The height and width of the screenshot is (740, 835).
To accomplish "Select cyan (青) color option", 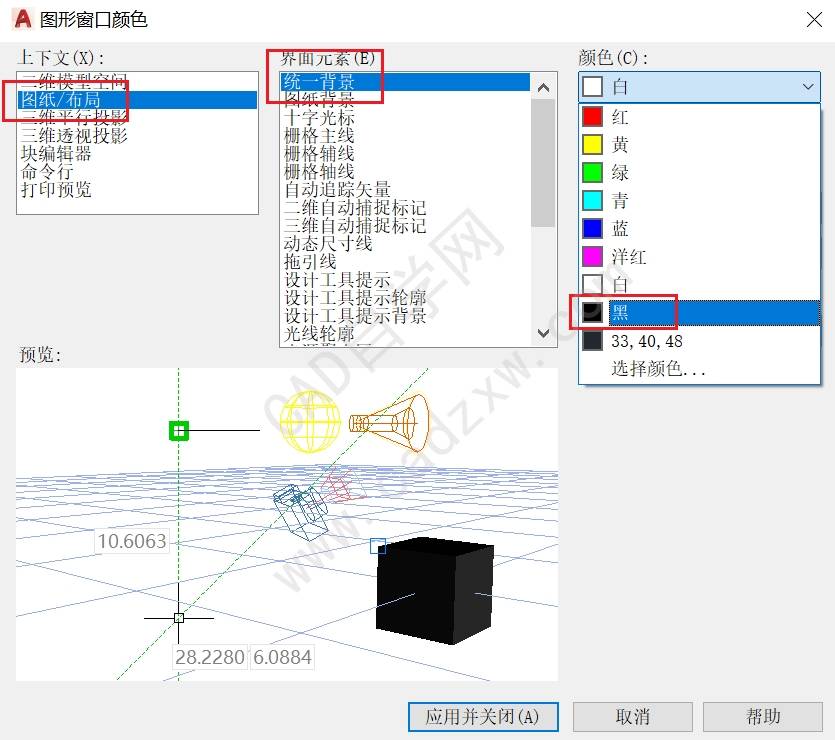I will click(620, 202).
